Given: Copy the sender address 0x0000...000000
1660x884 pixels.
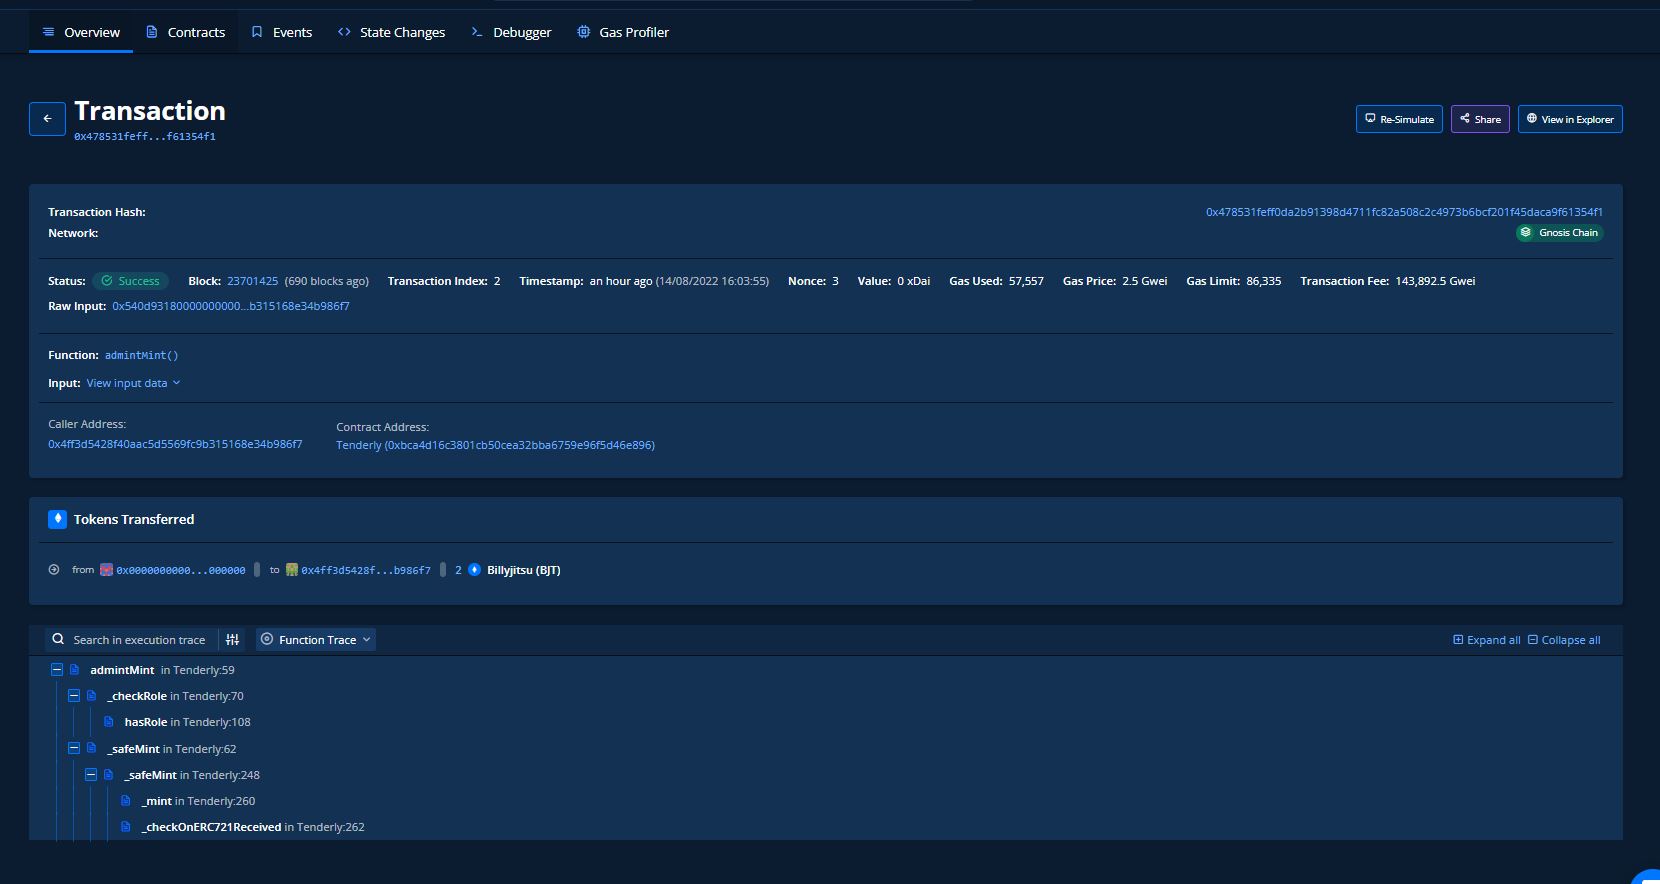Looking at the screenshot, I should 257,570.
